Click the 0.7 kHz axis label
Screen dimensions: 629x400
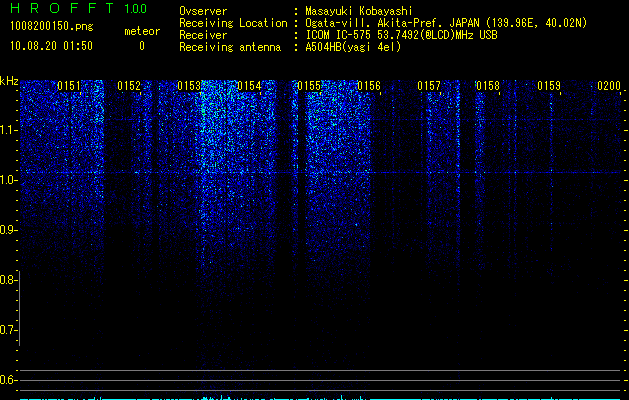(x=8, y=330)
